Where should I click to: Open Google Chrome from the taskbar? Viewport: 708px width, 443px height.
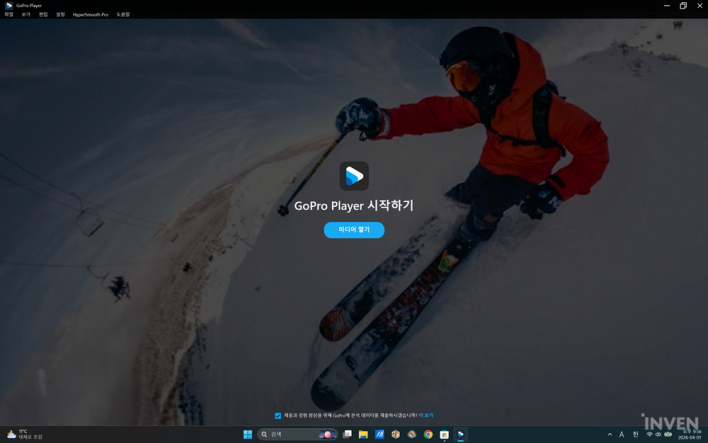428,435
